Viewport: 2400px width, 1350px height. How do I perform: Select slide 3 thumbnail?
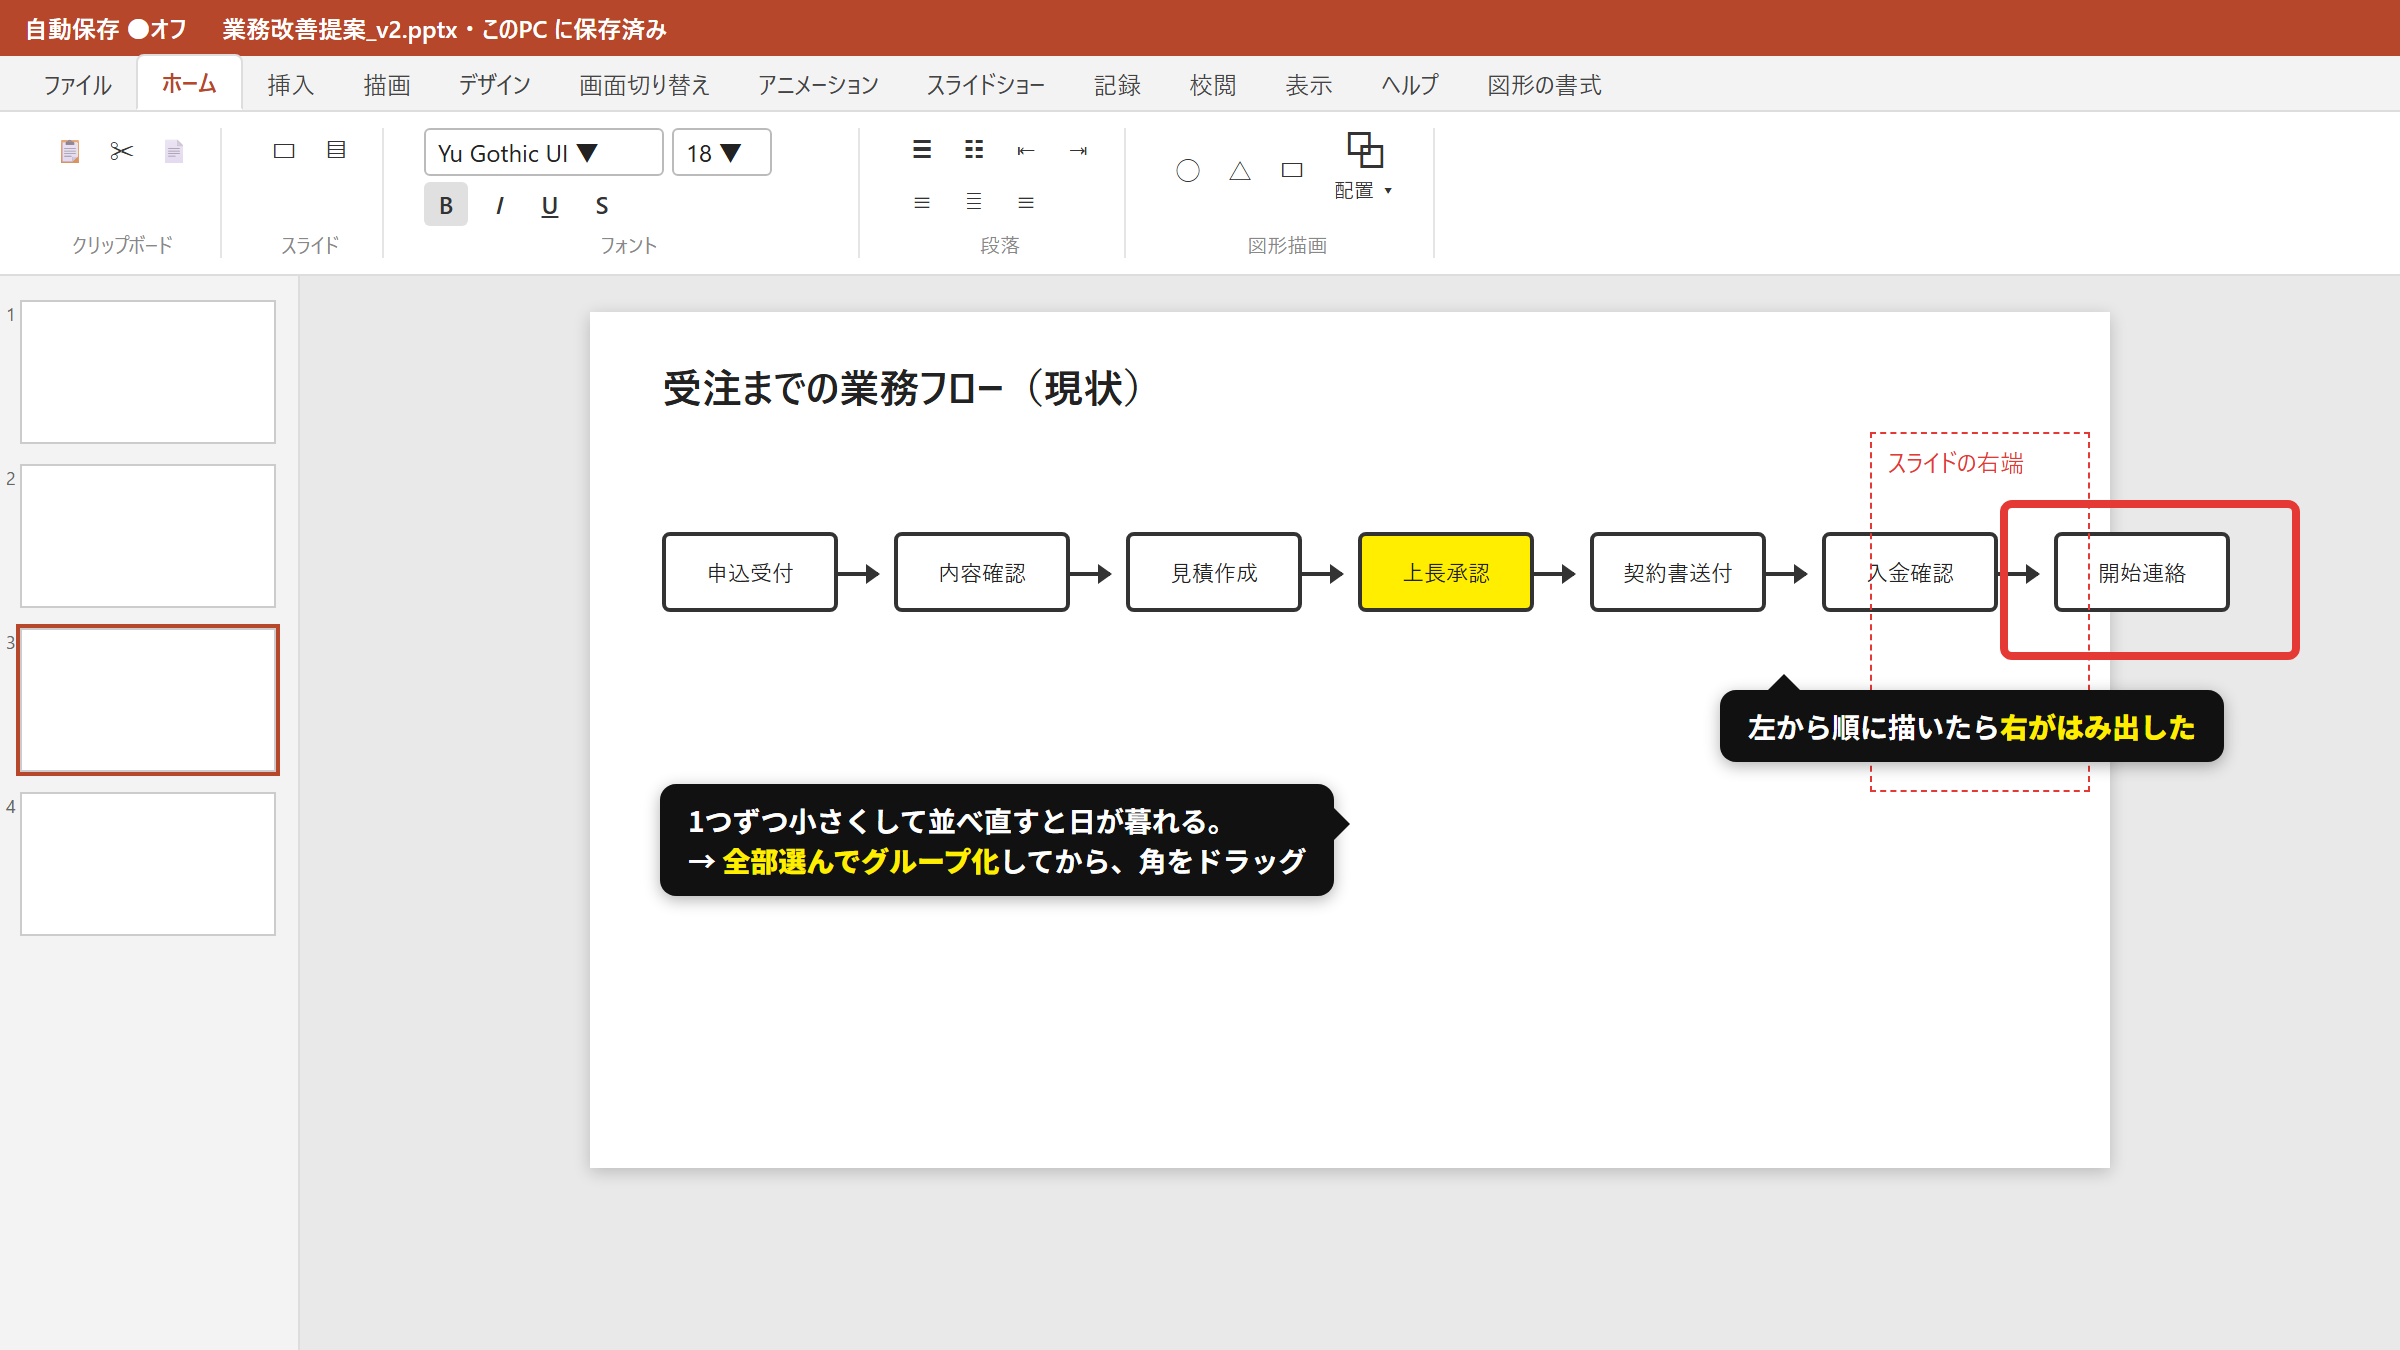pos(148,700)
